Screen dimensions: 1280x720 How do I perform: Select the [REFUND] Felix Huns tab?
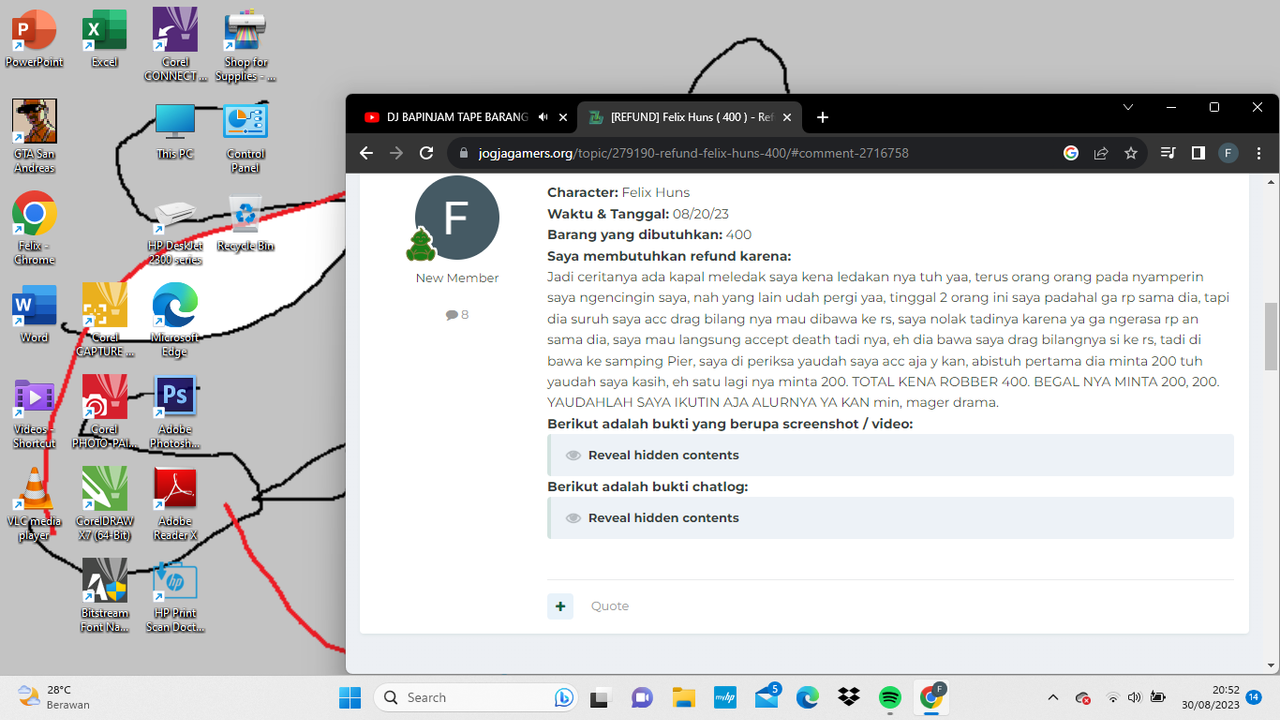pos(692,117)
